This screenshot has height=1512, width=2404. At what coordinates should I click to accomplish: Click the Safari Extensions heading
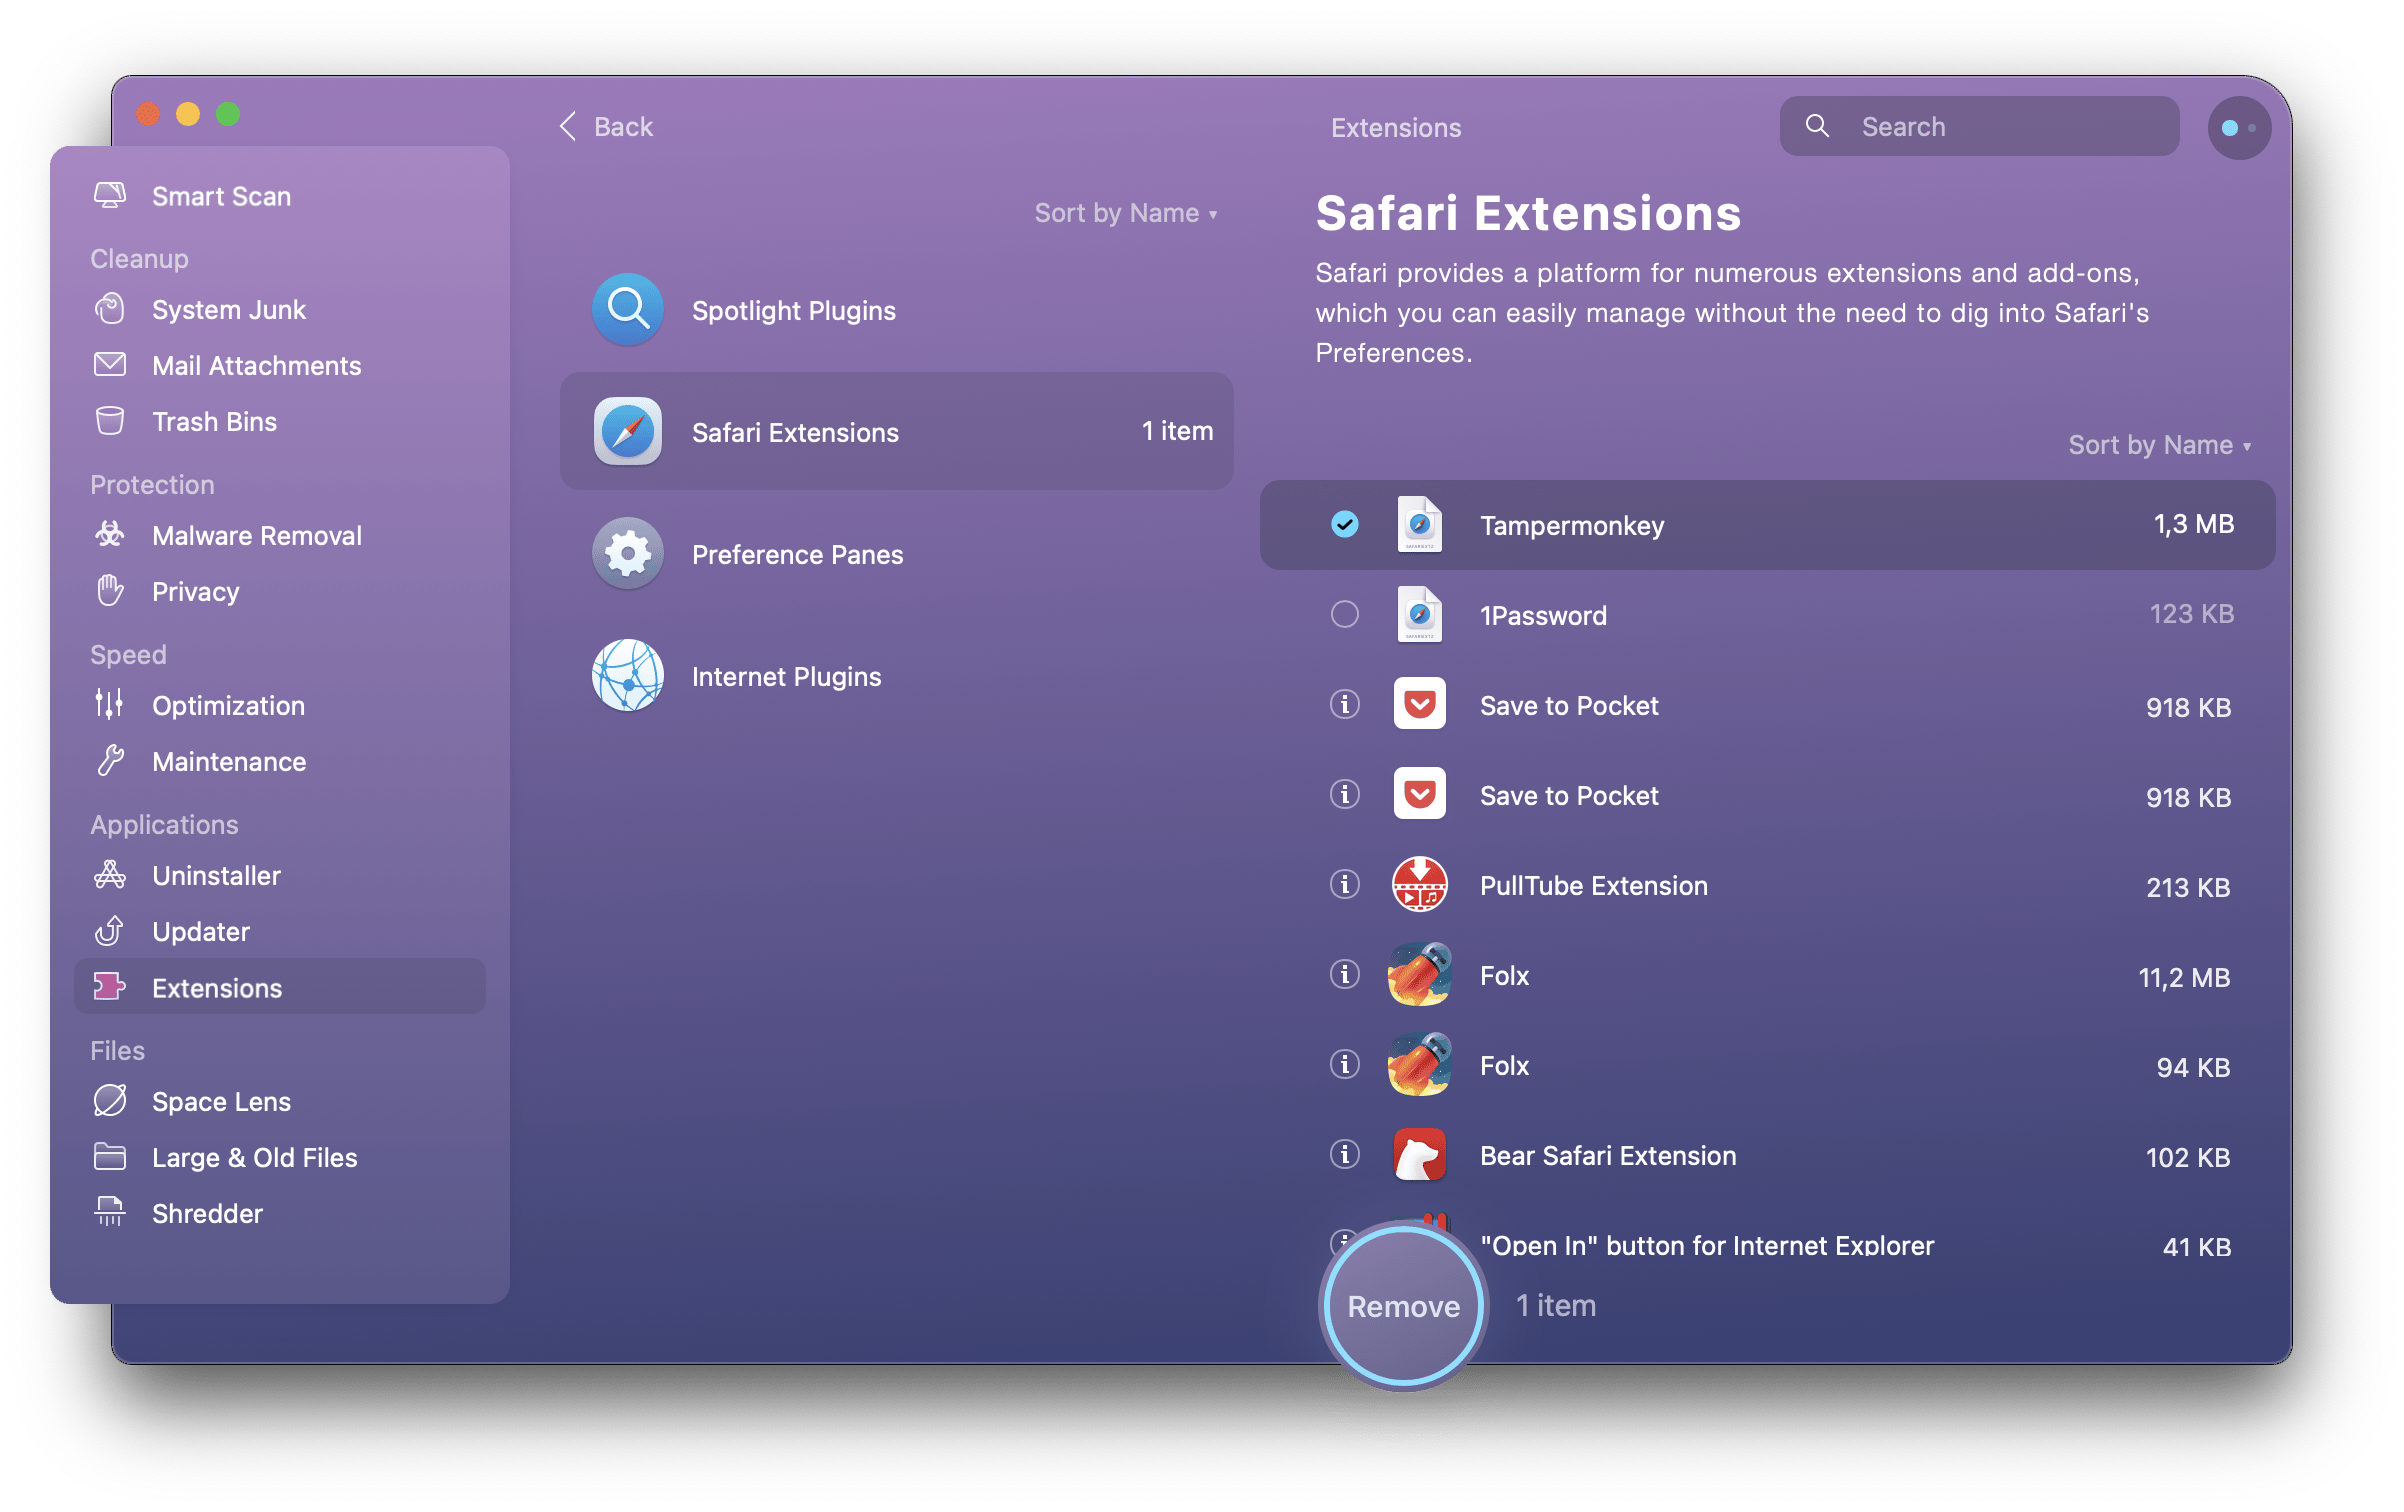(x=1528, y=213)
